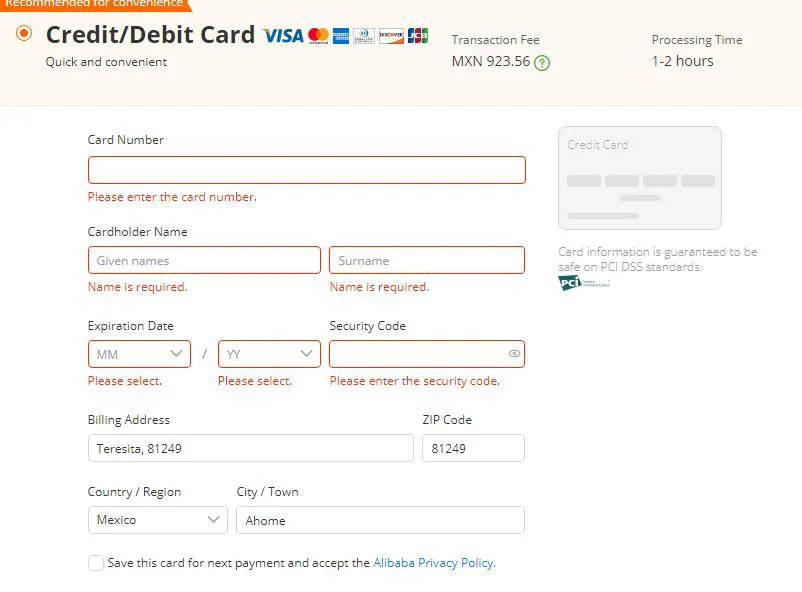802x592 pixels.
Task: Click the Given names field
Action: click(x=204, y=260)
